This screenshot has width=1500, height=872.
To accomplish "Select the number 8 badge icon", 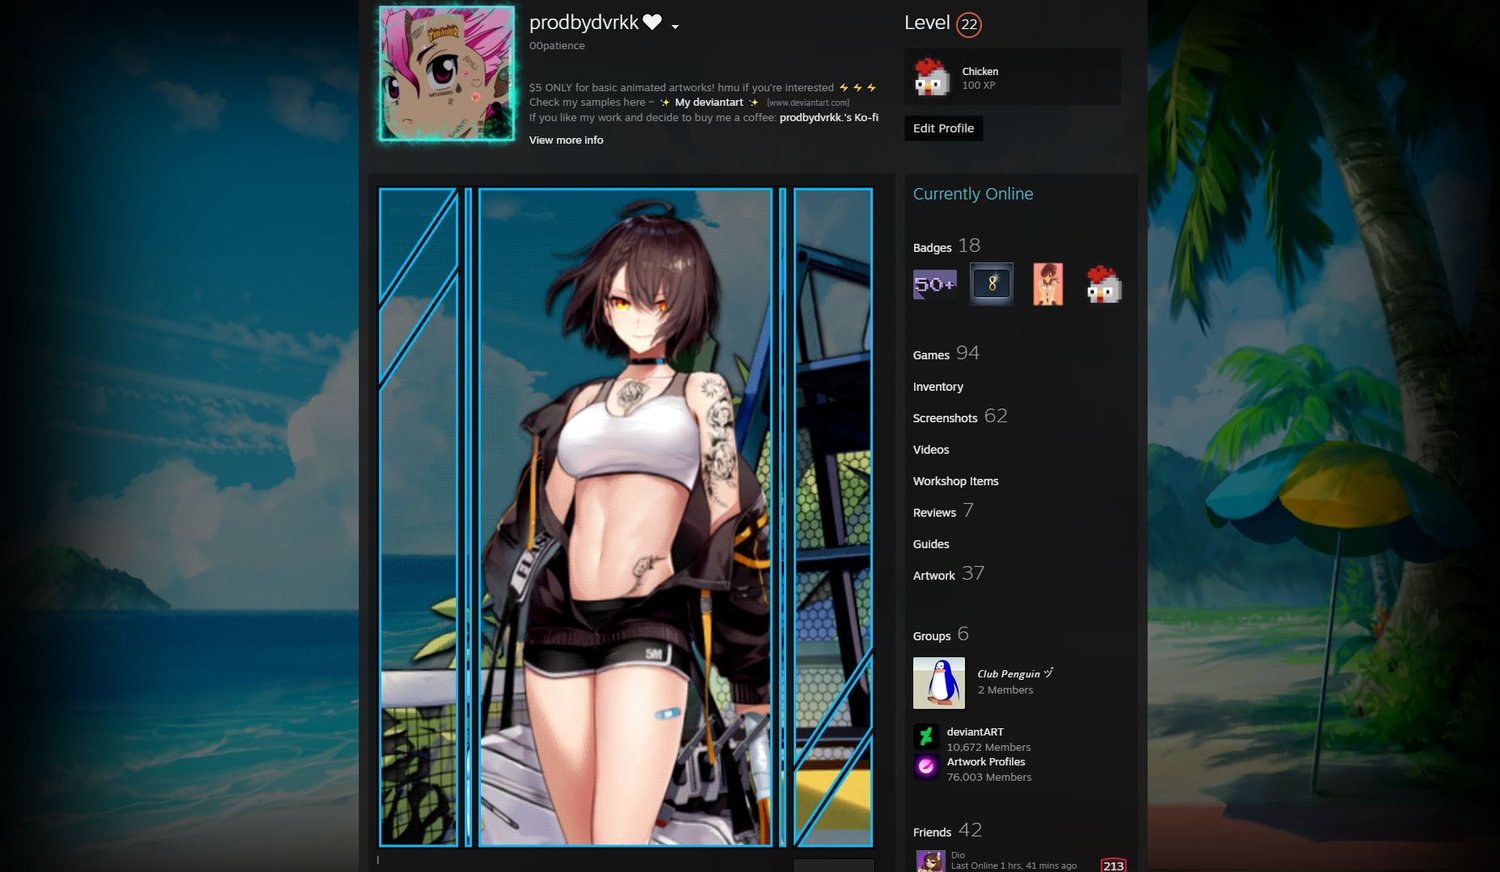I will (x=992, y=284).
